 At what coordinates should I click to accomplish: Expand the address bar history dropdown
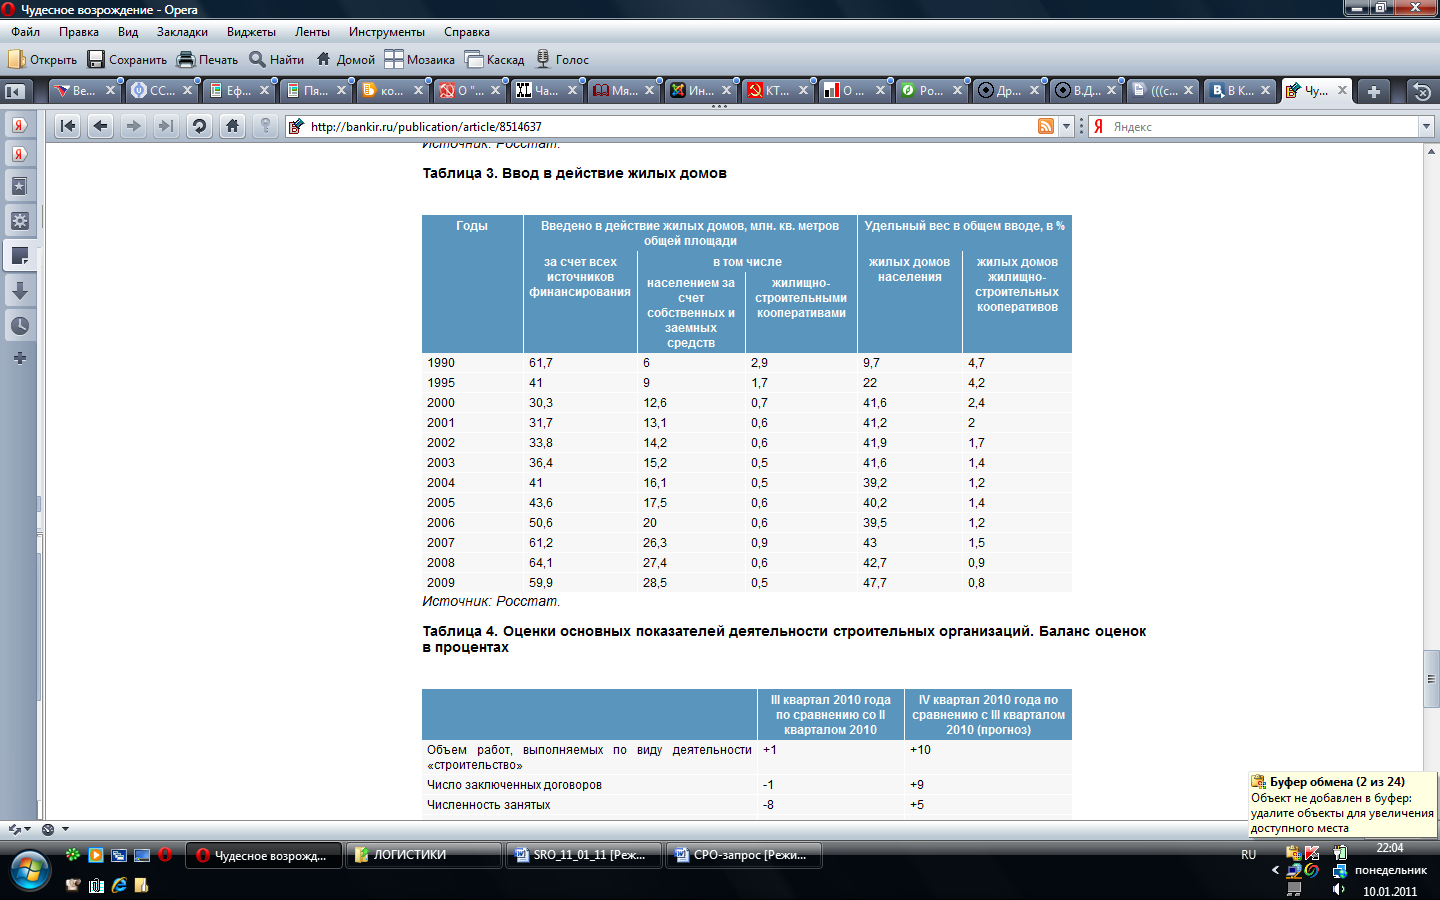tap(1066, 126)
